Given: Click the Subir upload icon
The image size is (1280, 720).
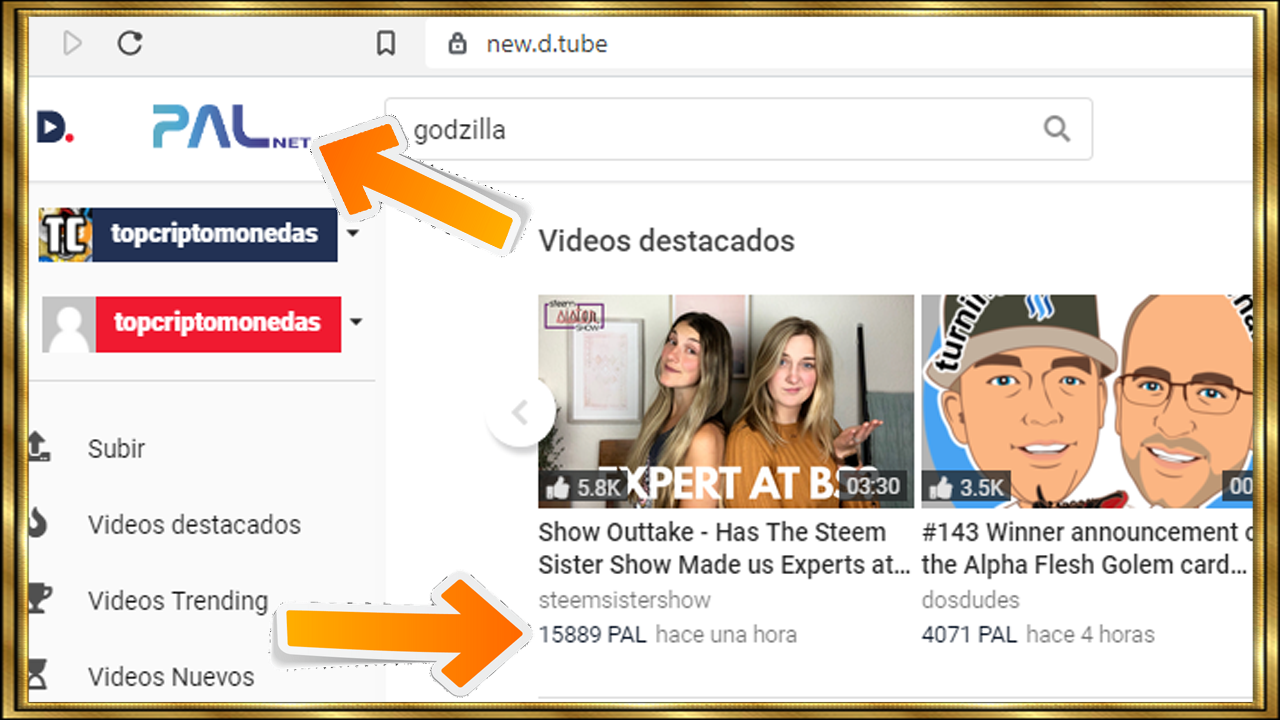Looking at the screenshot, I should (38, 447).
